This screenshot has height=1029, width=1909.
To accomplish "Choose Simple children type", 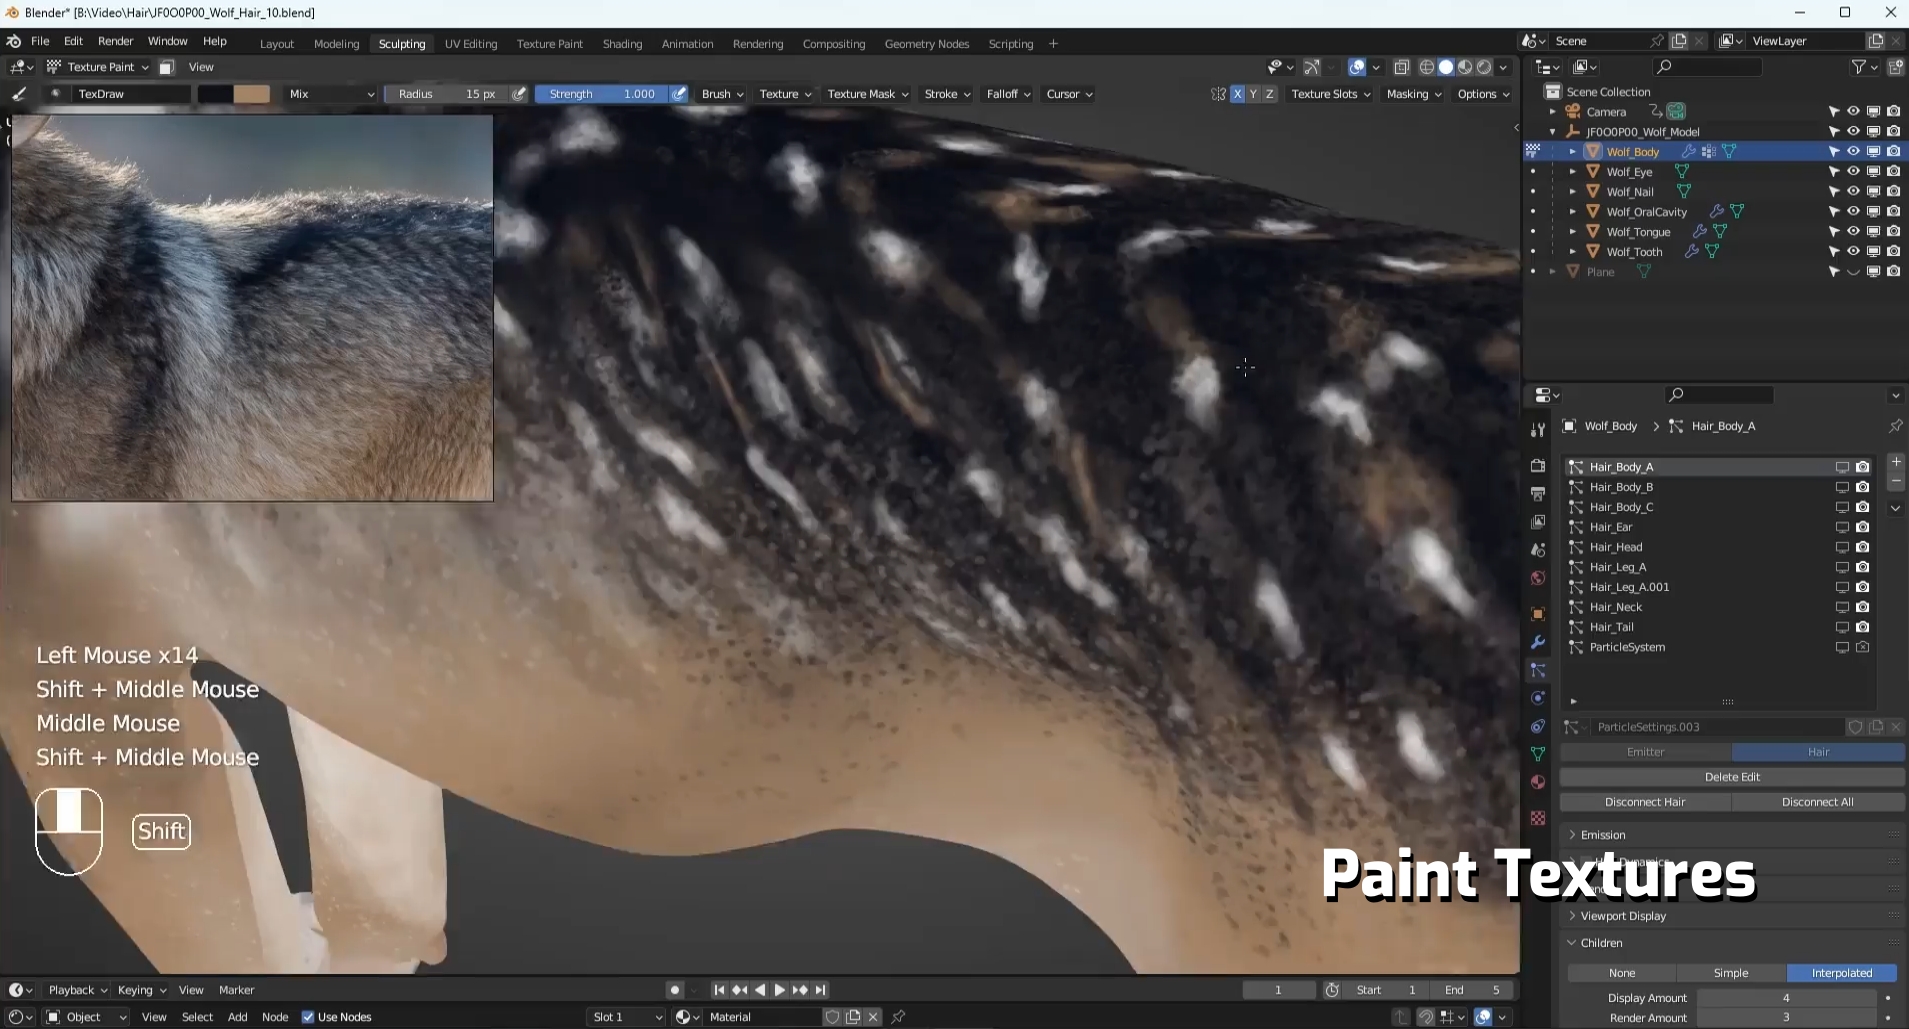I will tap(1731, 973).
